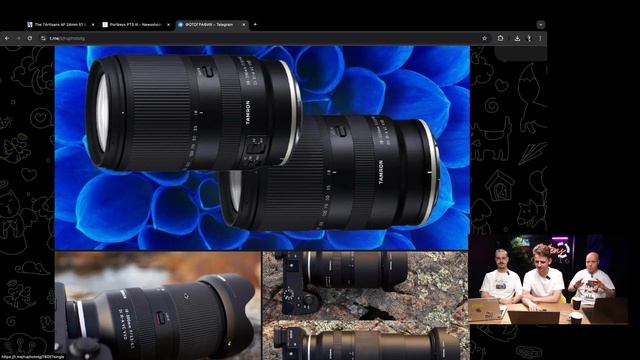This screenshot has width=640, height=360.
Task: Close The 7Artisans AF 24mm tab
Action: click(93, 24)
